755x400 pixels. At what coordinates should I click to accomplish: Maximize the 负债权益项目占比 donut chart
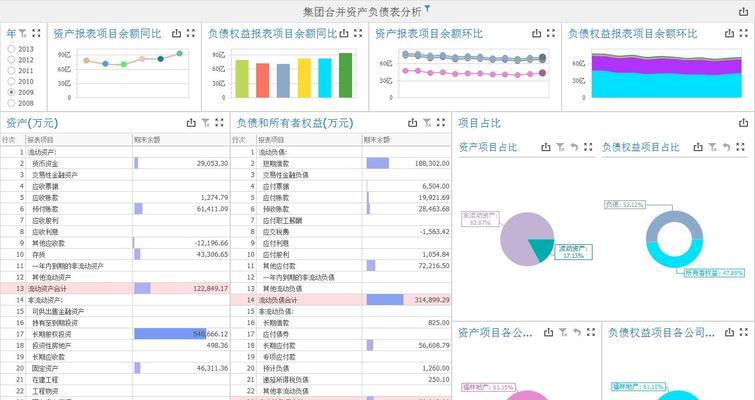[x=741, y=147]
